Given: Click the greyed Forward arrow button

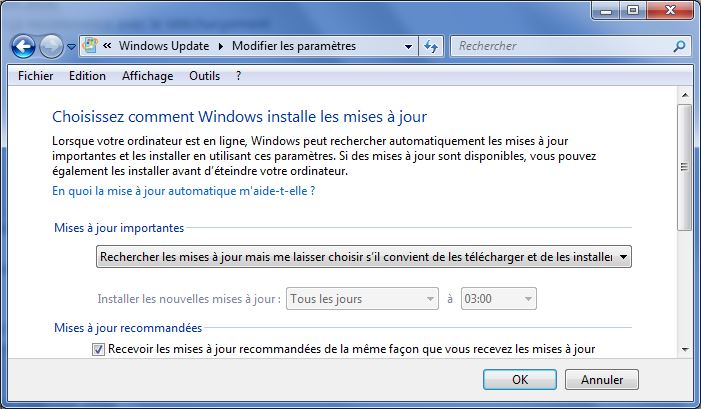Looking at the screenshot, I should point(51,46).
